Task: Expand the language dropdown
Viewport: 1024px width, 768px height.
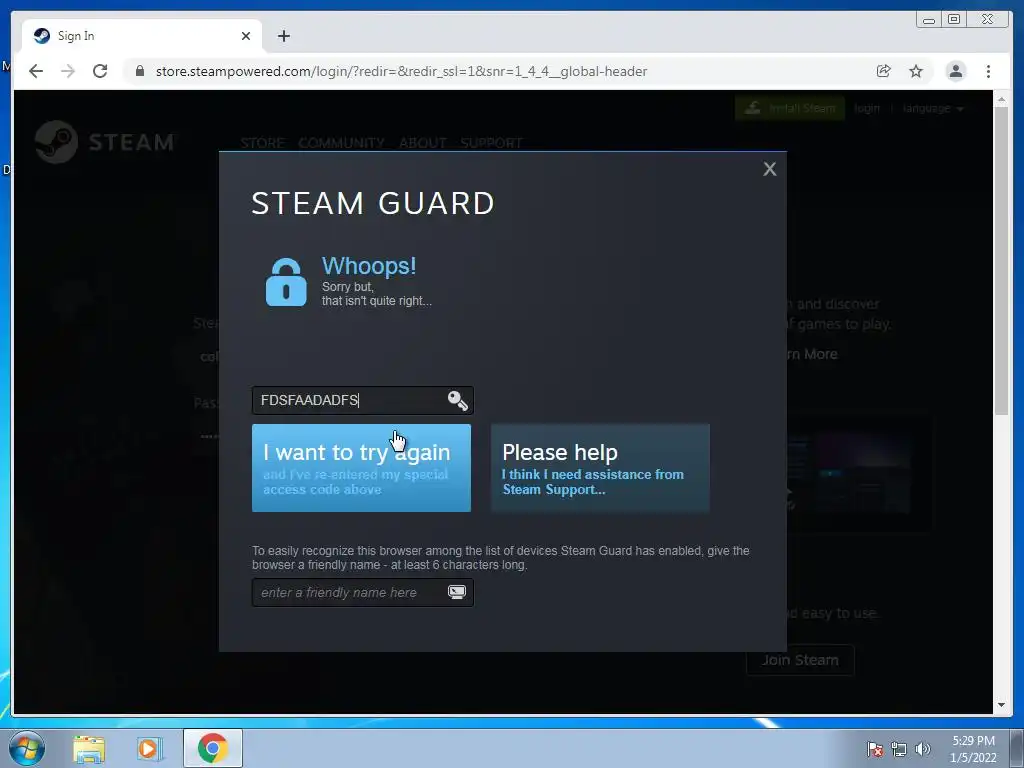Action: [x=933, y=108]
